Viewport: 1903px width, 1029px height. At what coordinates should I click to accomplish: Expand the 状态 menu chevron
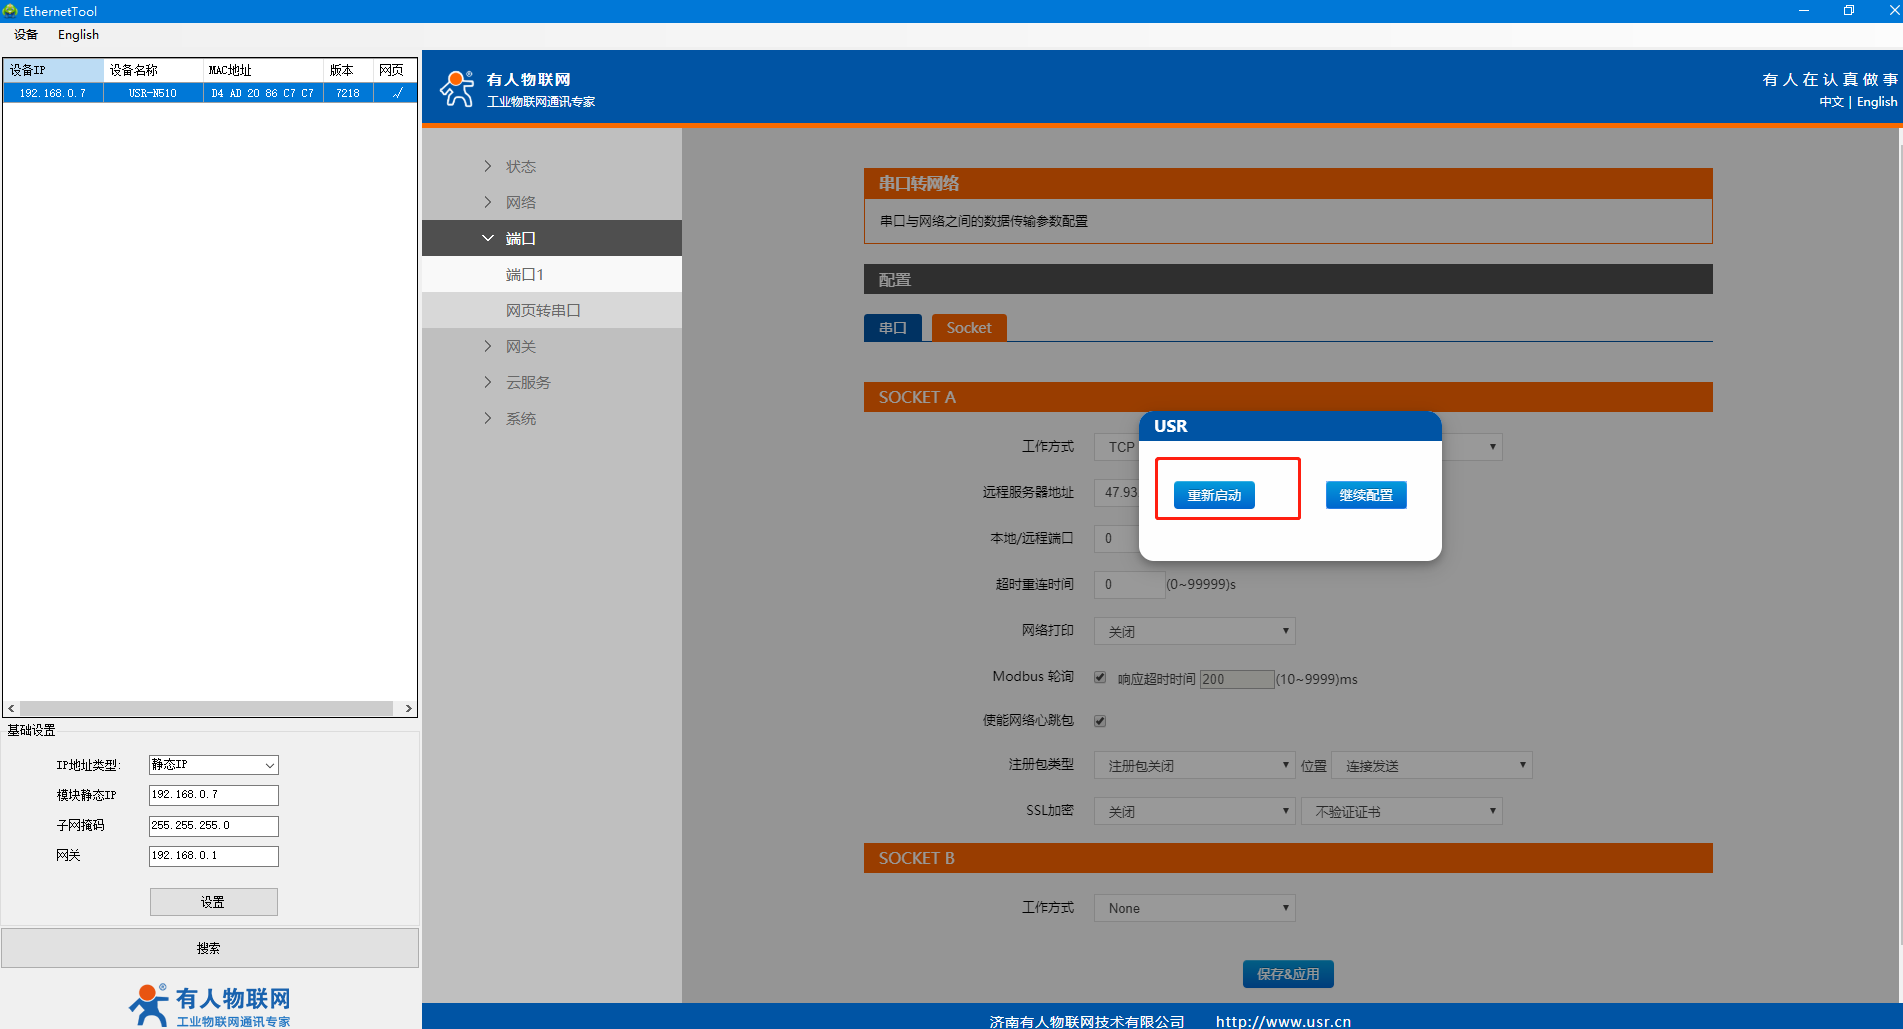[x=488, y=166]
